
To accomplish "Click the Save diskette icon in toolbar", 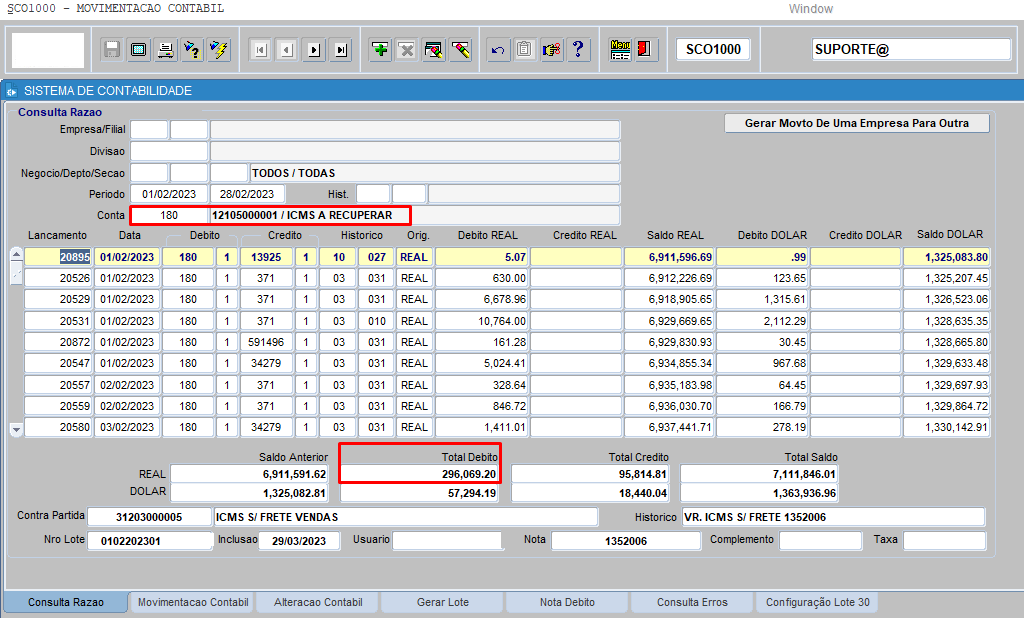I will click(112, 50).
